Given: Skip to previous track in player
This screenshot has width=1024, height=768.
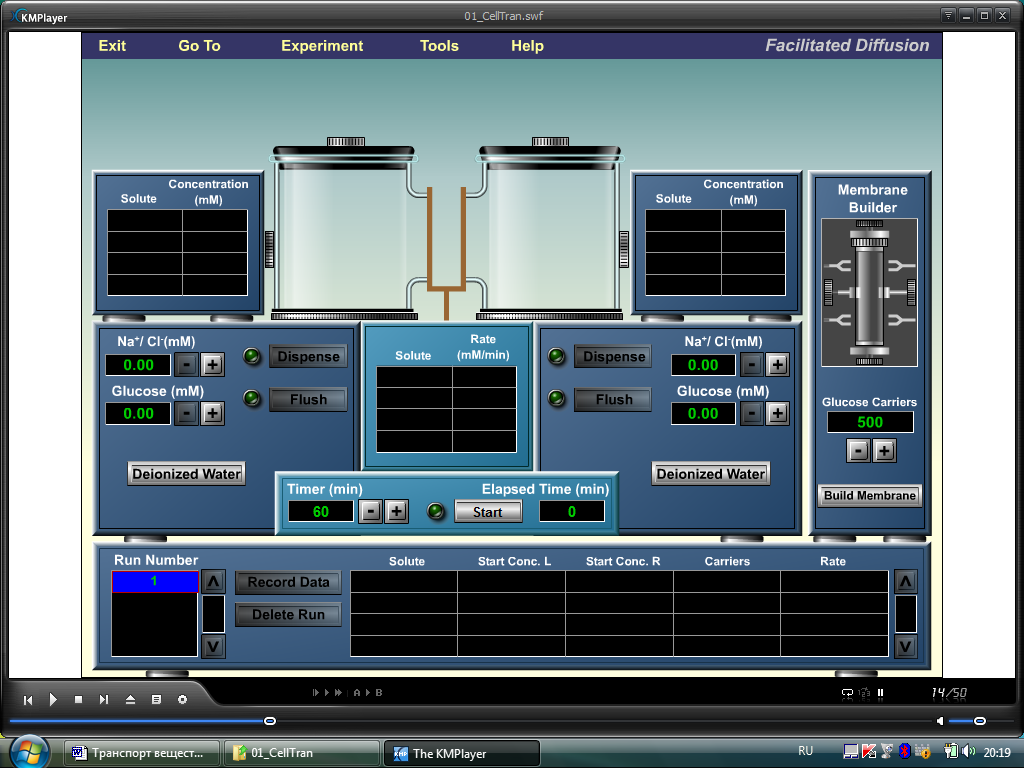Looking at the screenshot, I should (28, 700).
